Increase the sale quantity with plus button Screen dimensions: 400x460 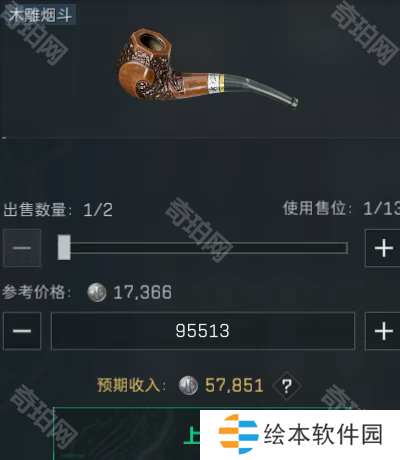click(x=383, y=248)
